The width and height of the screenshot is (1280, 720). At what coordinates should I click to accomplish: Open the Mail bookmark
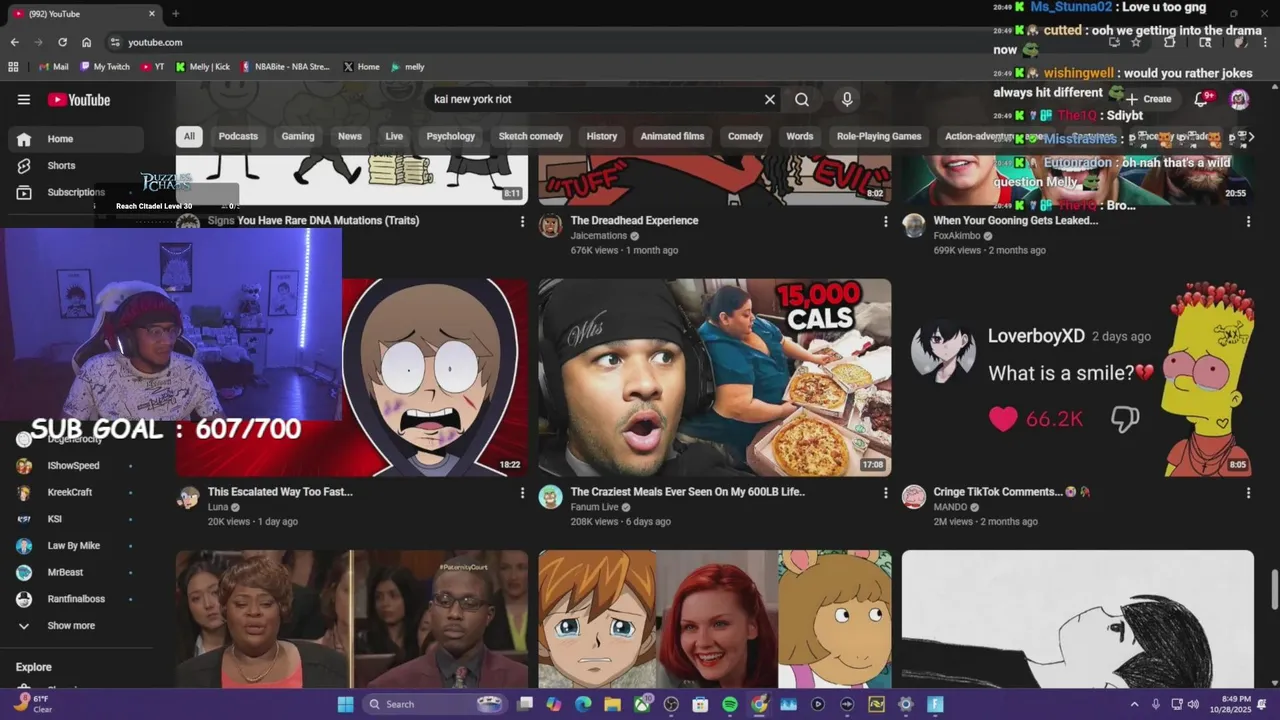pos(53,67)
